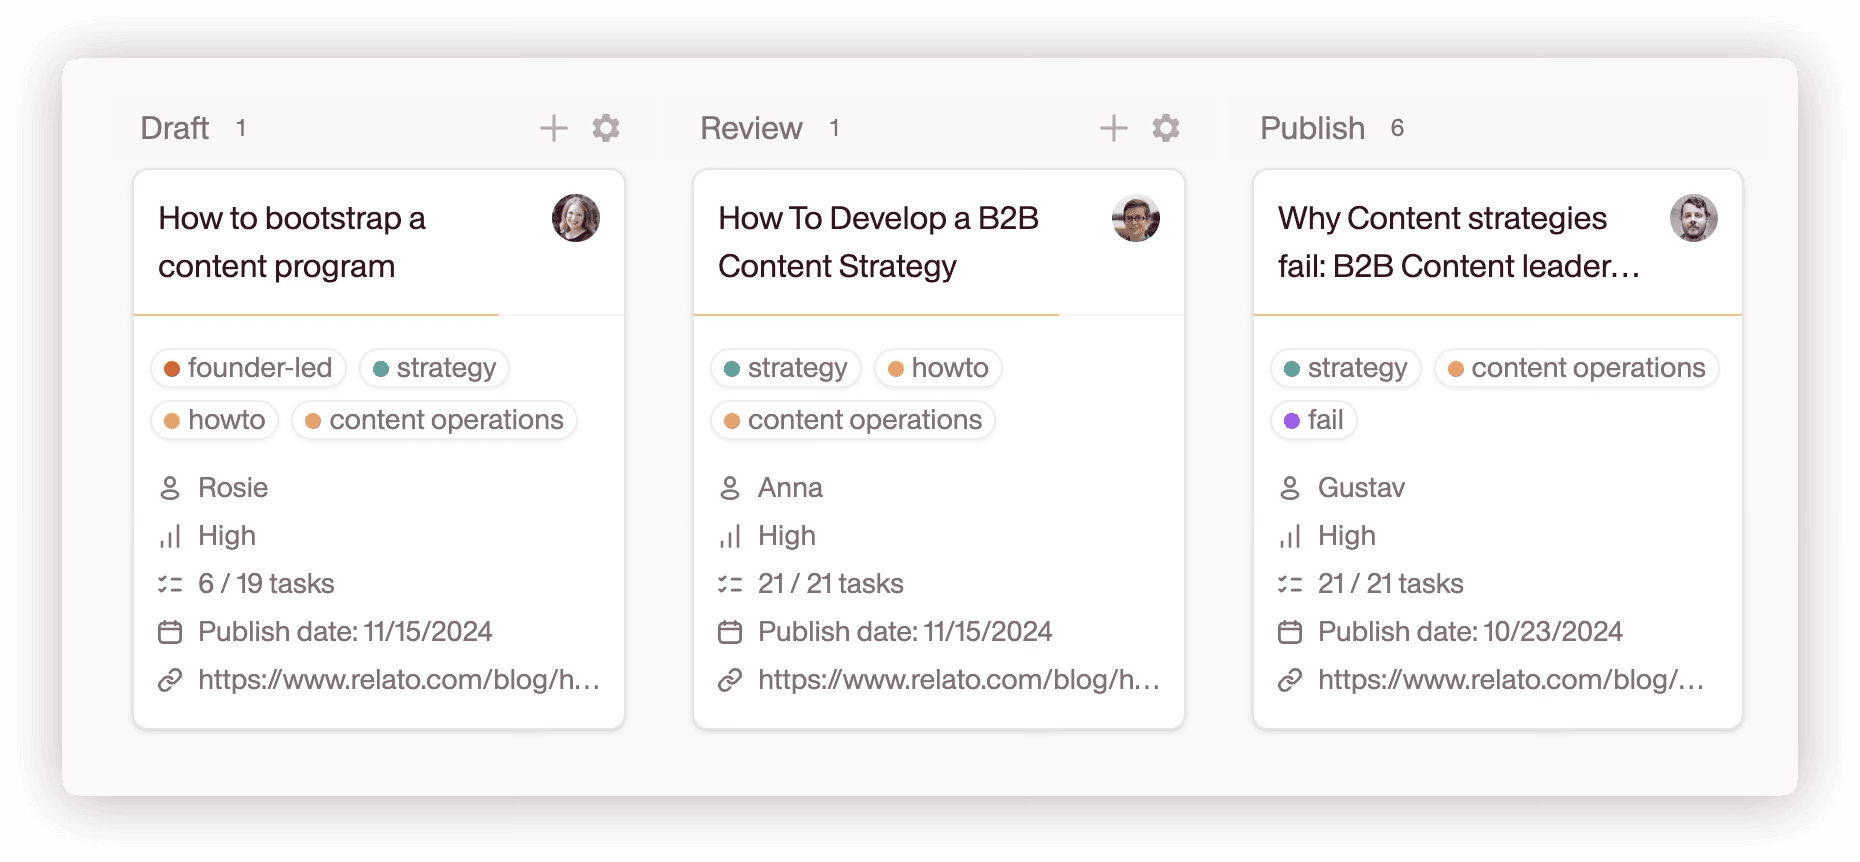Click the Review column header

coord(751,128)
